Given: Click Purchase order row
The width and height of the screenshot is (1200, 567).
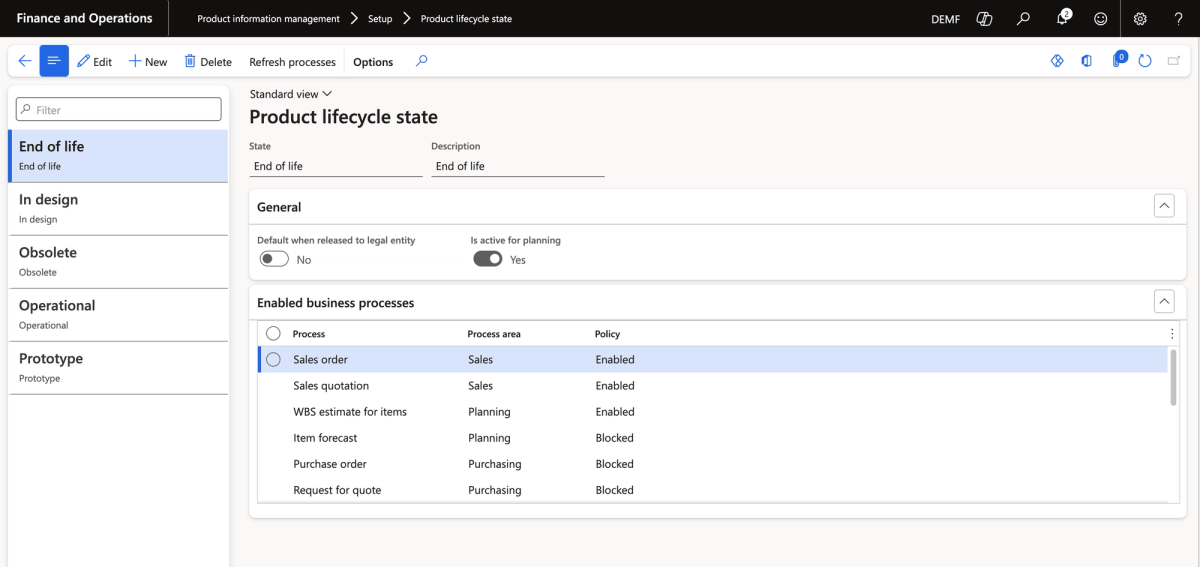Looking at the screenshot, I should 713,463.
